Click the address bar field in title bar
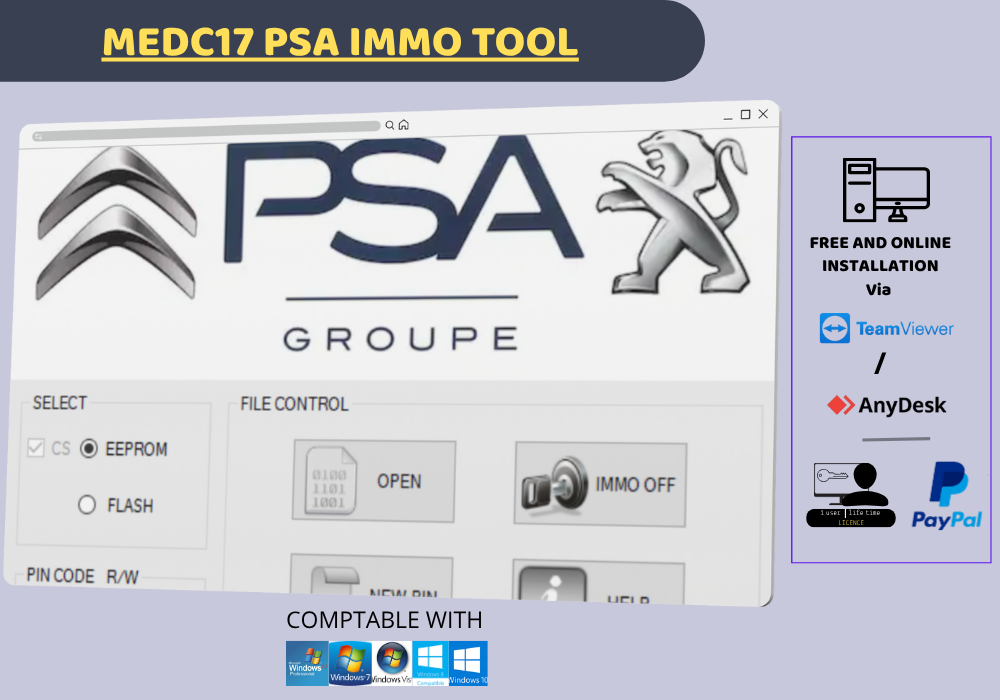This screenshot has height=700, width=1000. click(x=207, y=130)
